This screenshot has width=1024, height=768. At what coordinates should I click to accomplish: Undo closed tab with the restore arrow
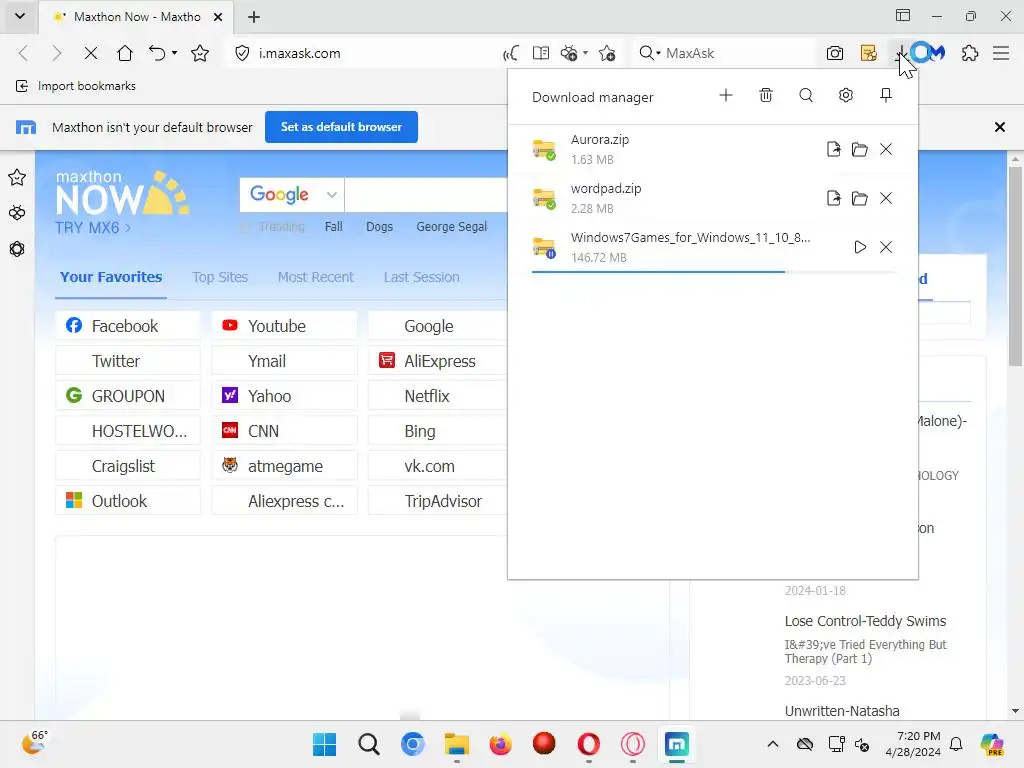157,53
